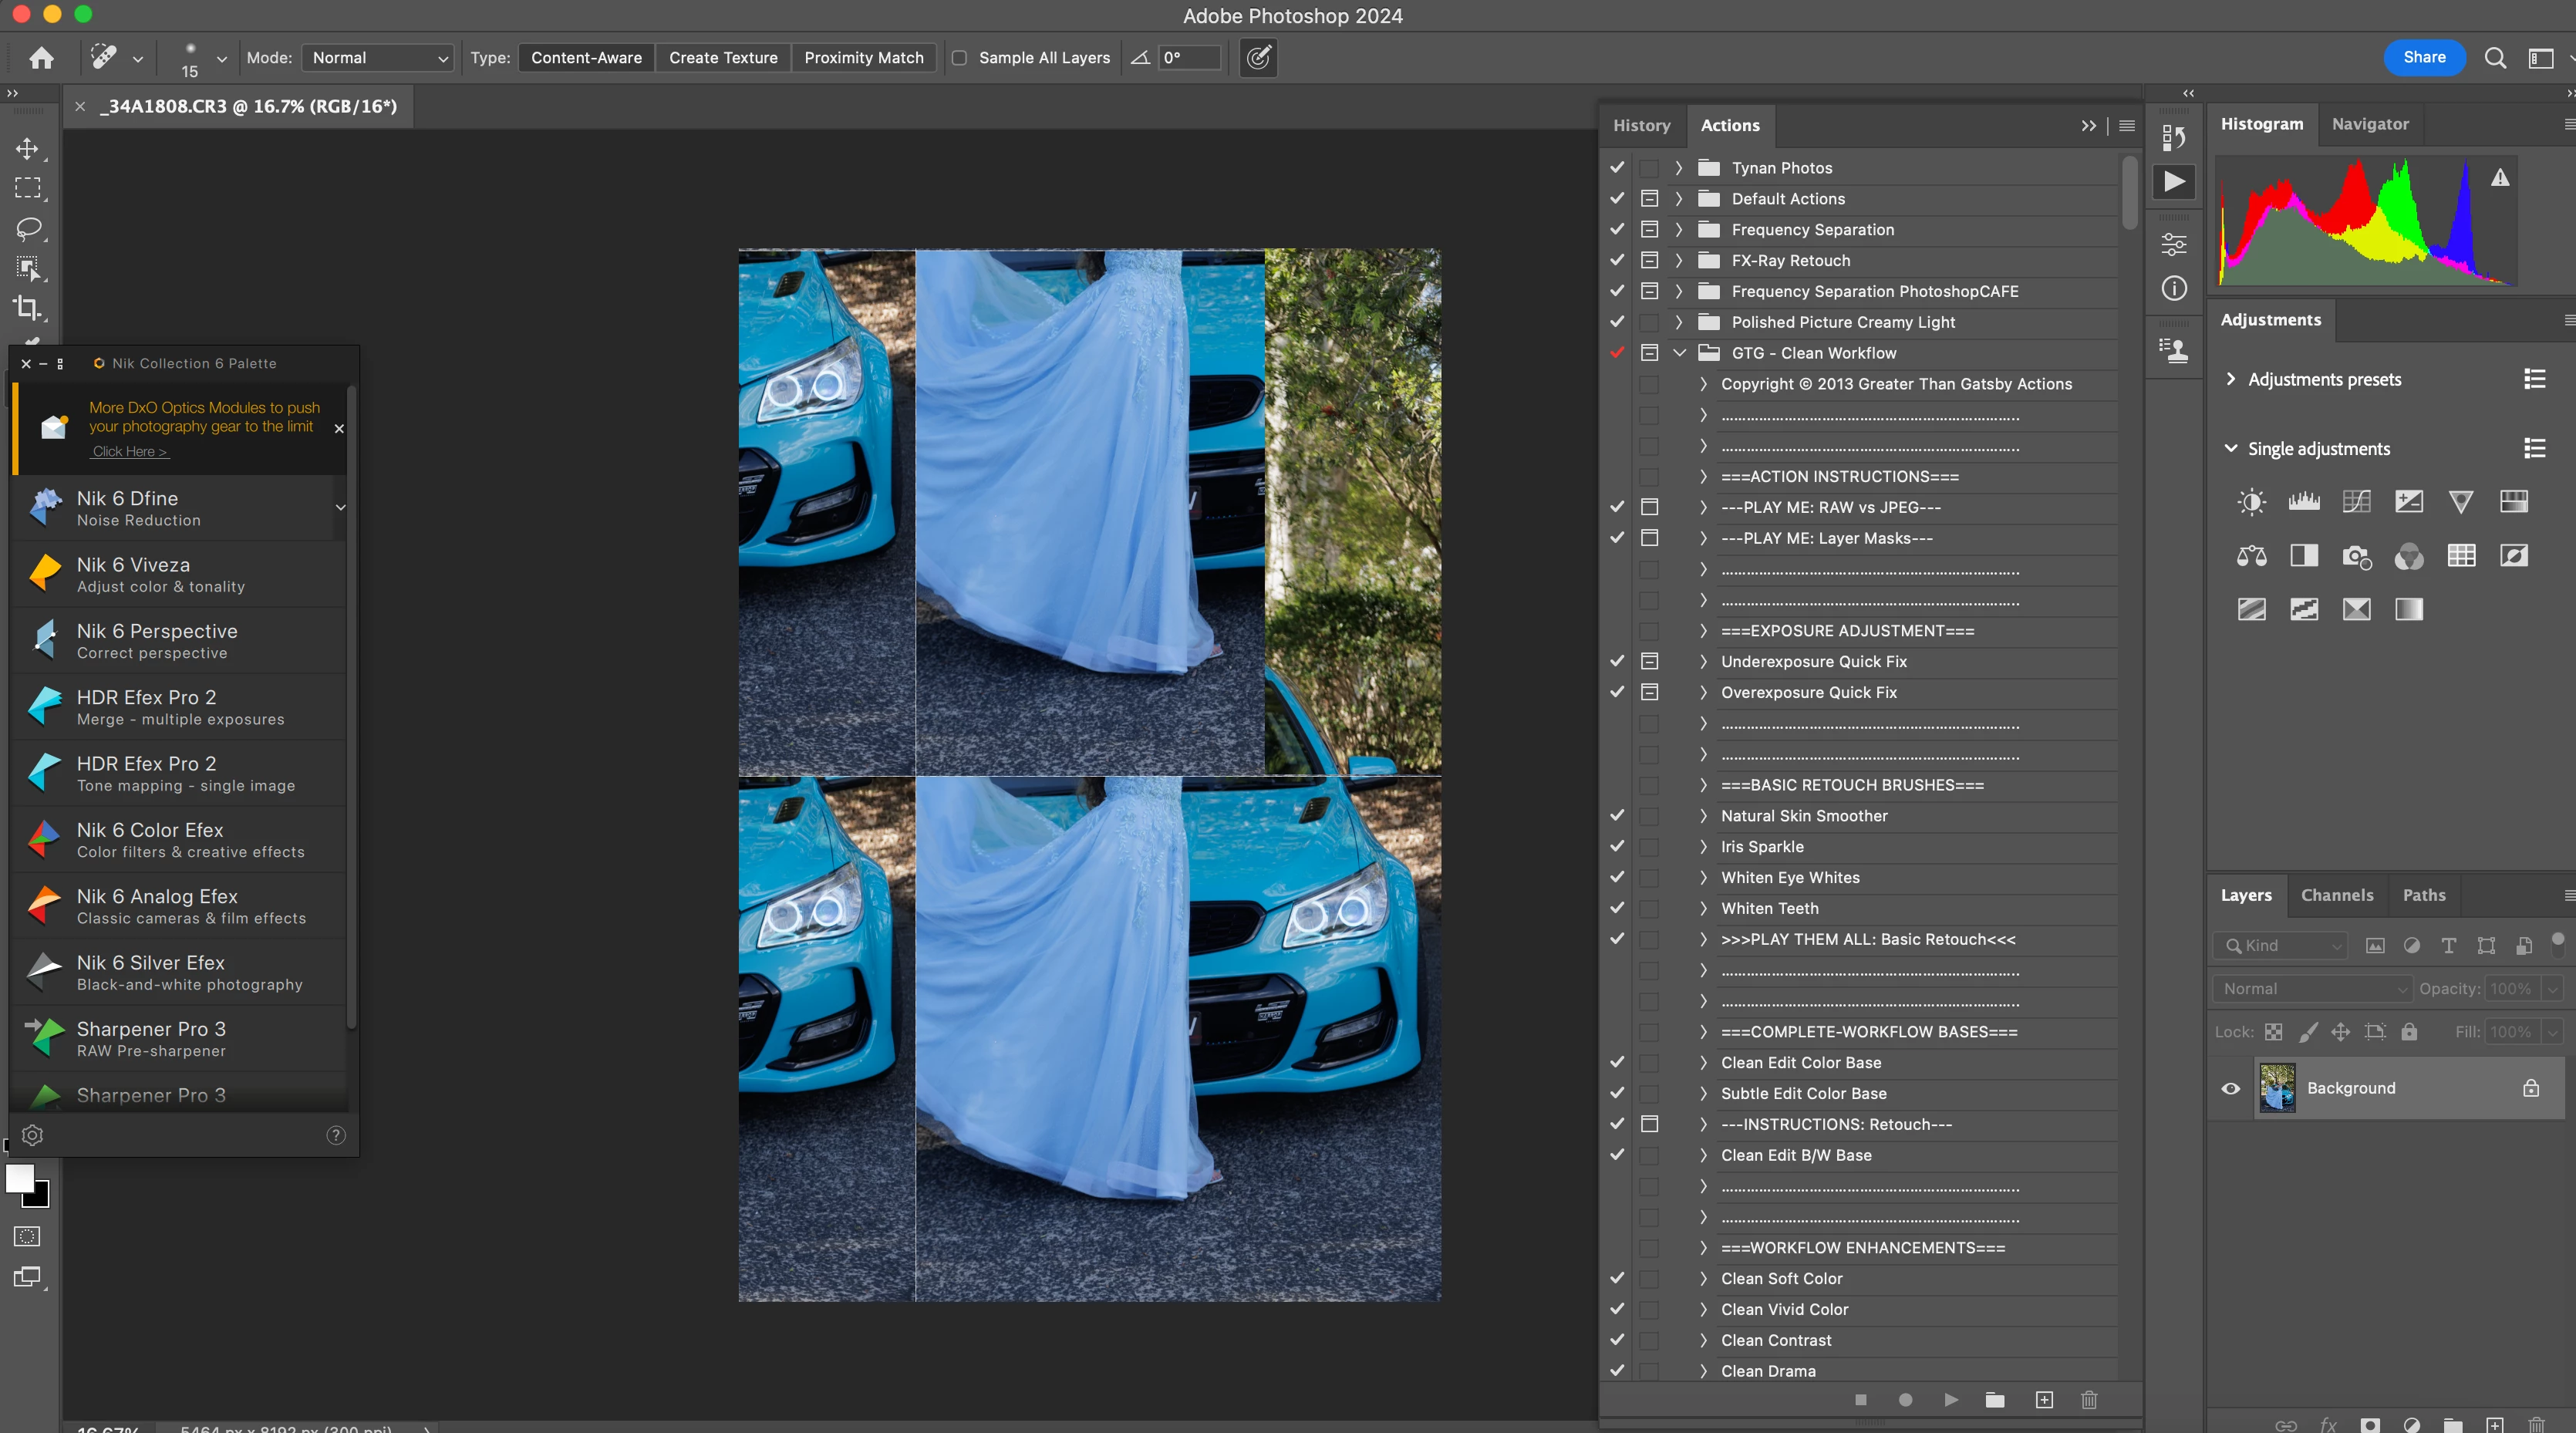Viewport: 2576px width, 1433px height.
Task: Enable Sample All Layers checkbox
Action: coord(959,58)
